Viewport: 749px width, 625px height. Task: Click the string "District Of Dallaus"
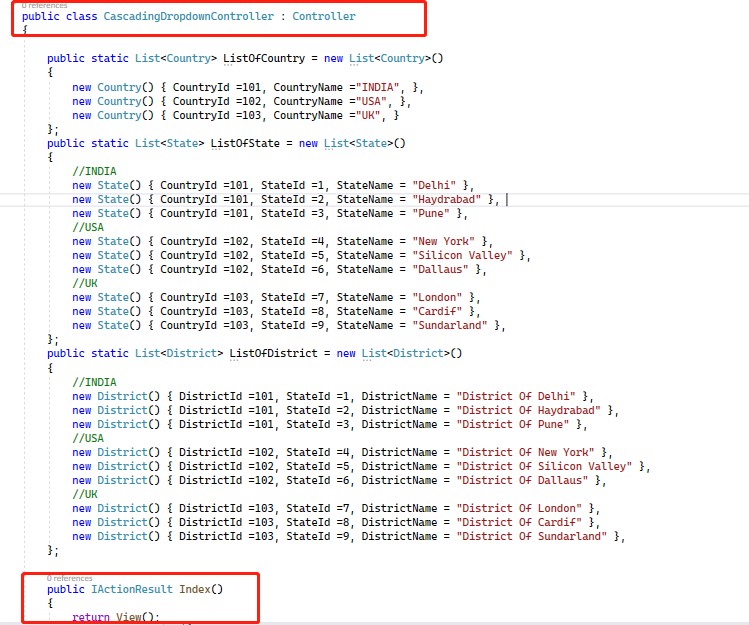click(x=522, y=480)
